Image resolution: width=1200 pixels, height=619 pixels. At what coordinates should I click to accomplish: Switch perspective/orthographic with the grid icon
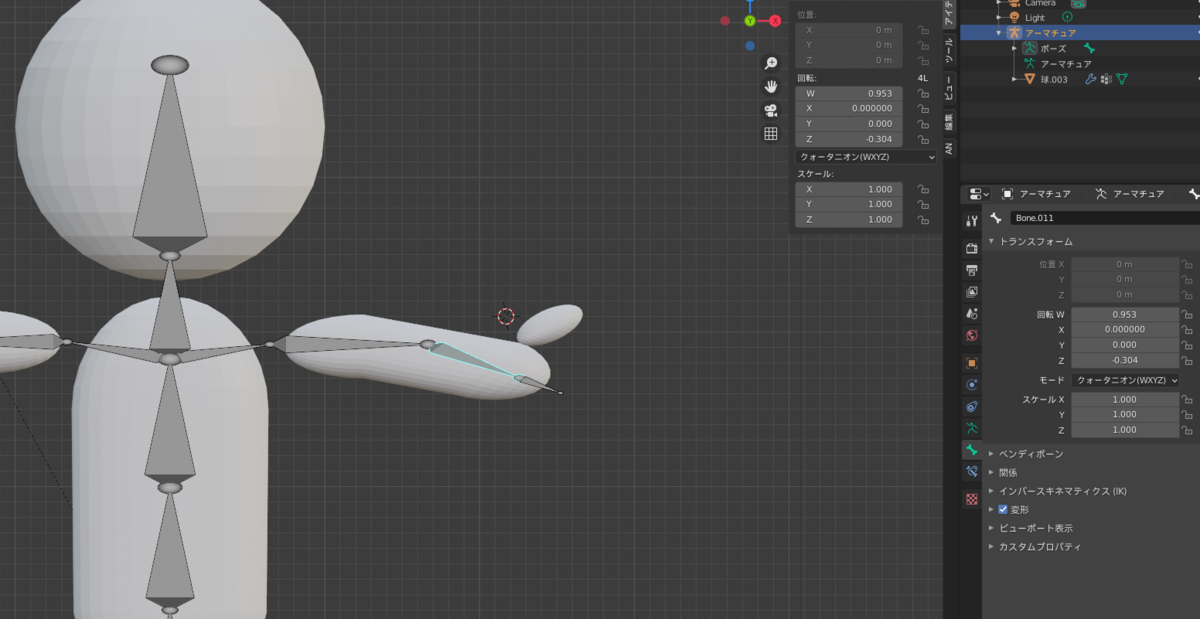pyautogui.click(x=771, y=134)
